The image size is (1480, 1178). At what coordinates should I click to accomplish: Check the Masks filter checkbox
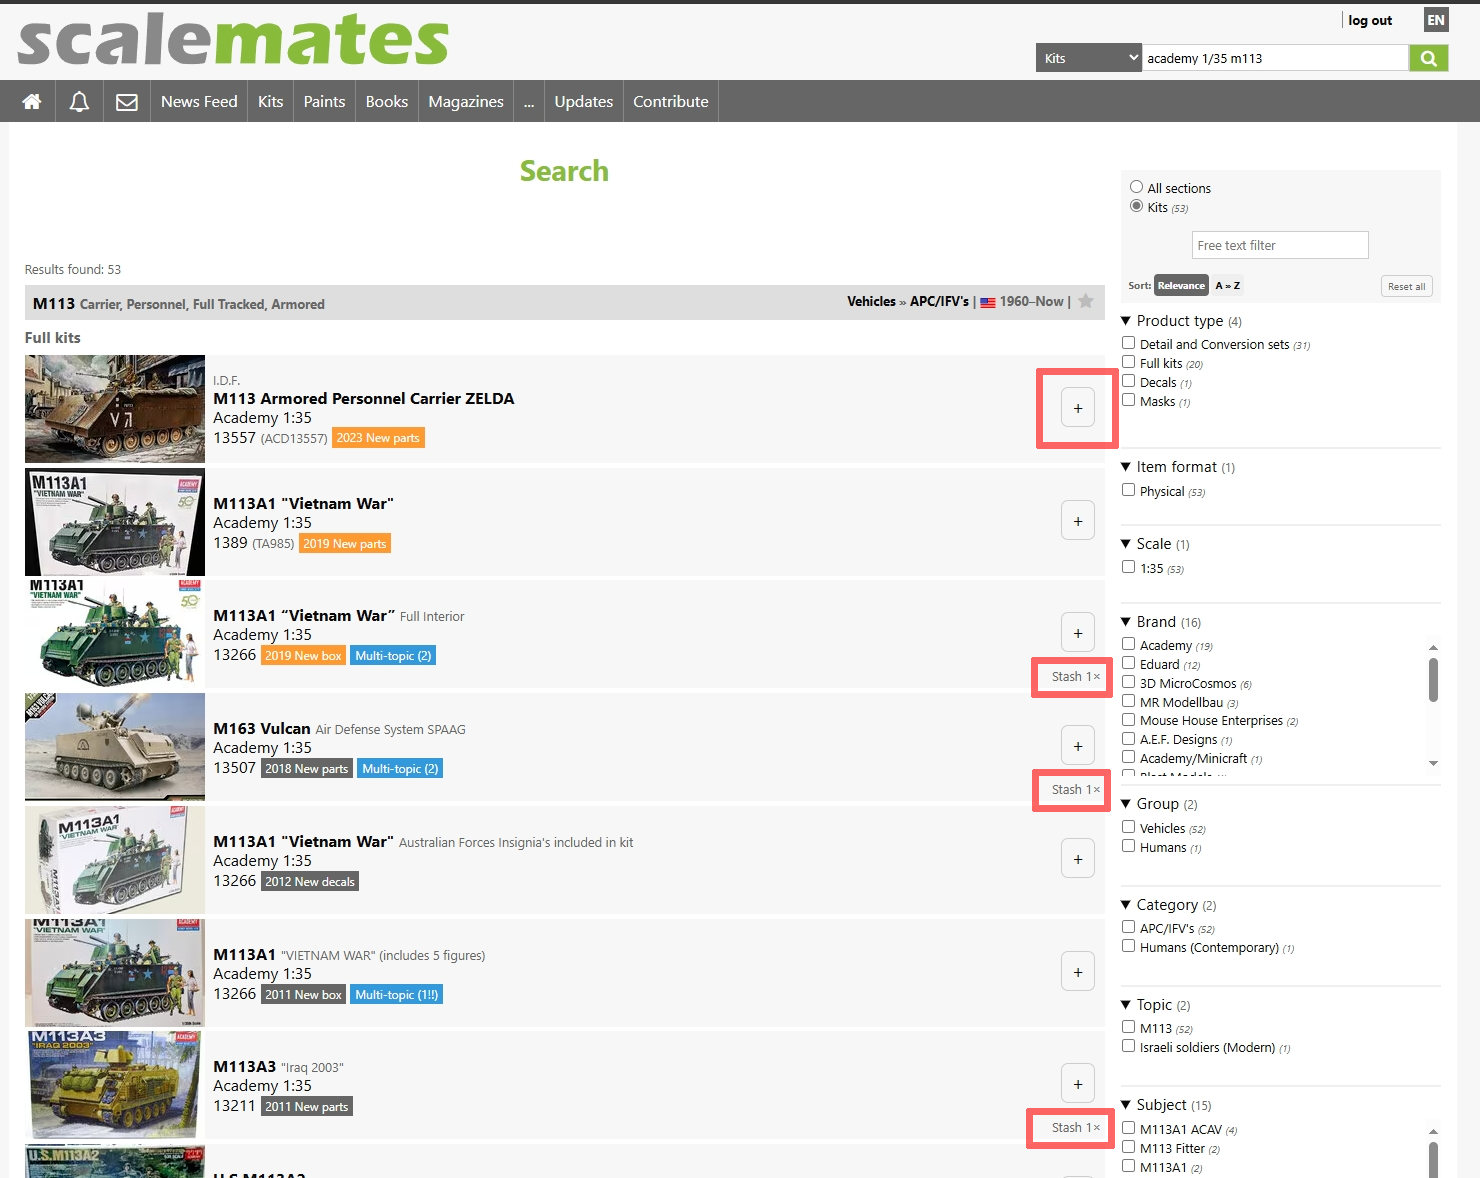[x=1128, y=400]
